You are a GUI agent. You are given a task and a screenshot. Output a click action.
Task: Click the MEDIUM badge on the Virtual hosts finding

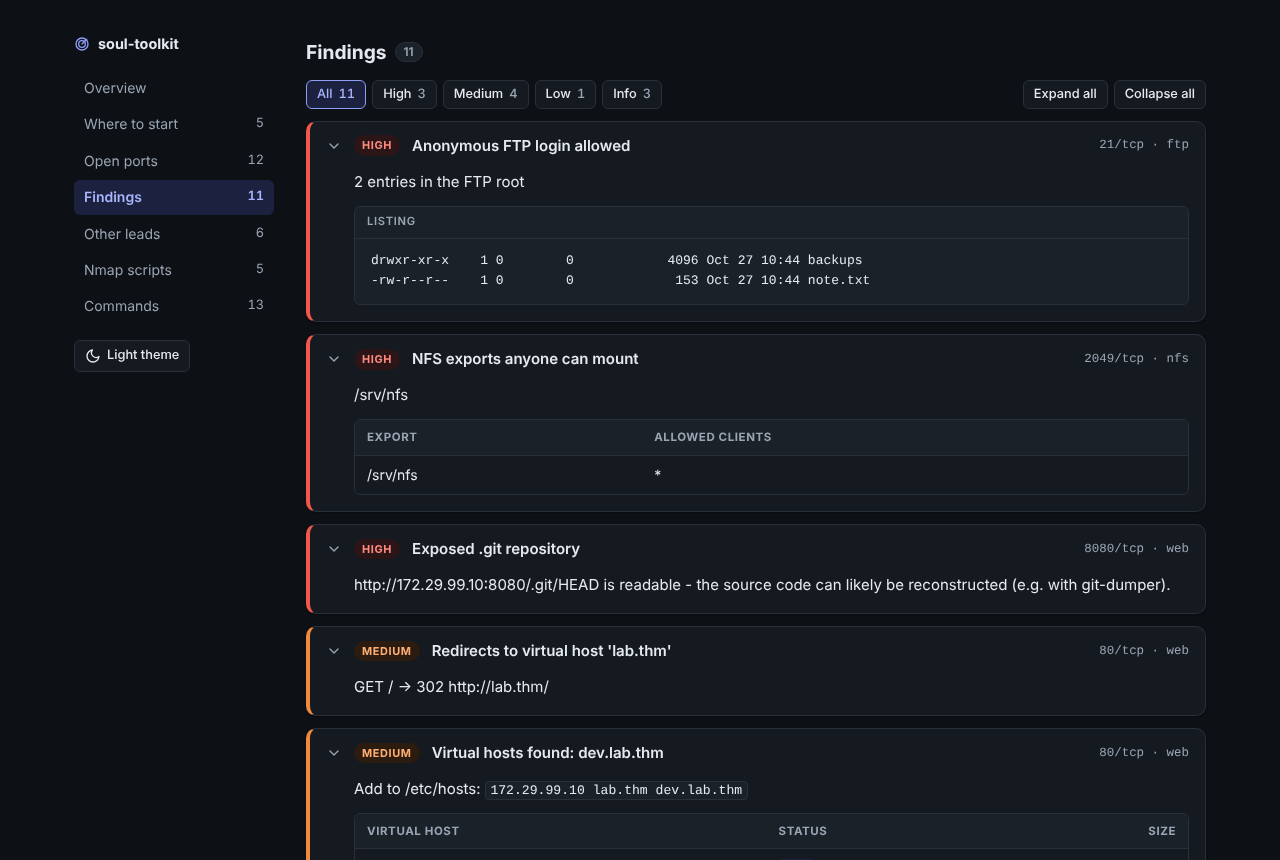[387, 753]
